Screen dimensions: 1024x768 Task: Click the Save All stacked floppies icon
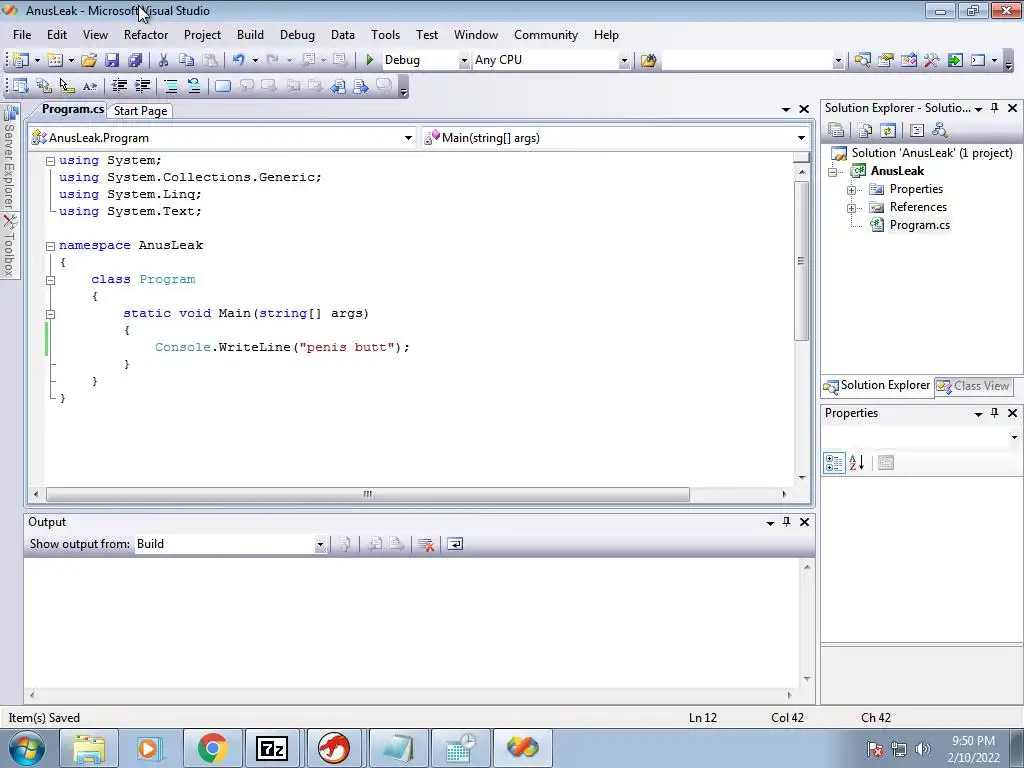[135, 60]
